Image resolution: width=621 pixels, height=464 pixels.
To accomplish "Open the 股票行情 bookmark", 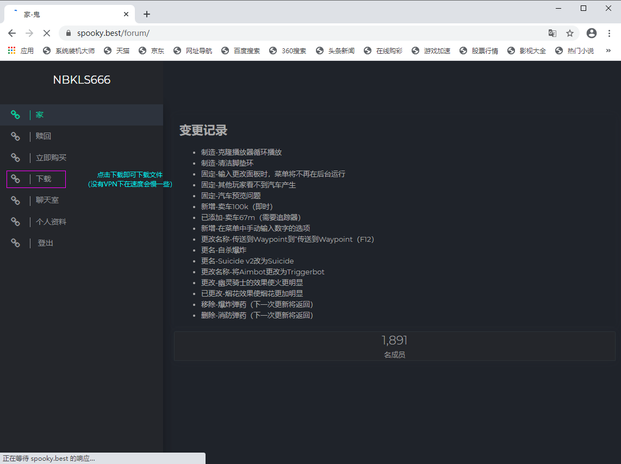I will [479, 51].
